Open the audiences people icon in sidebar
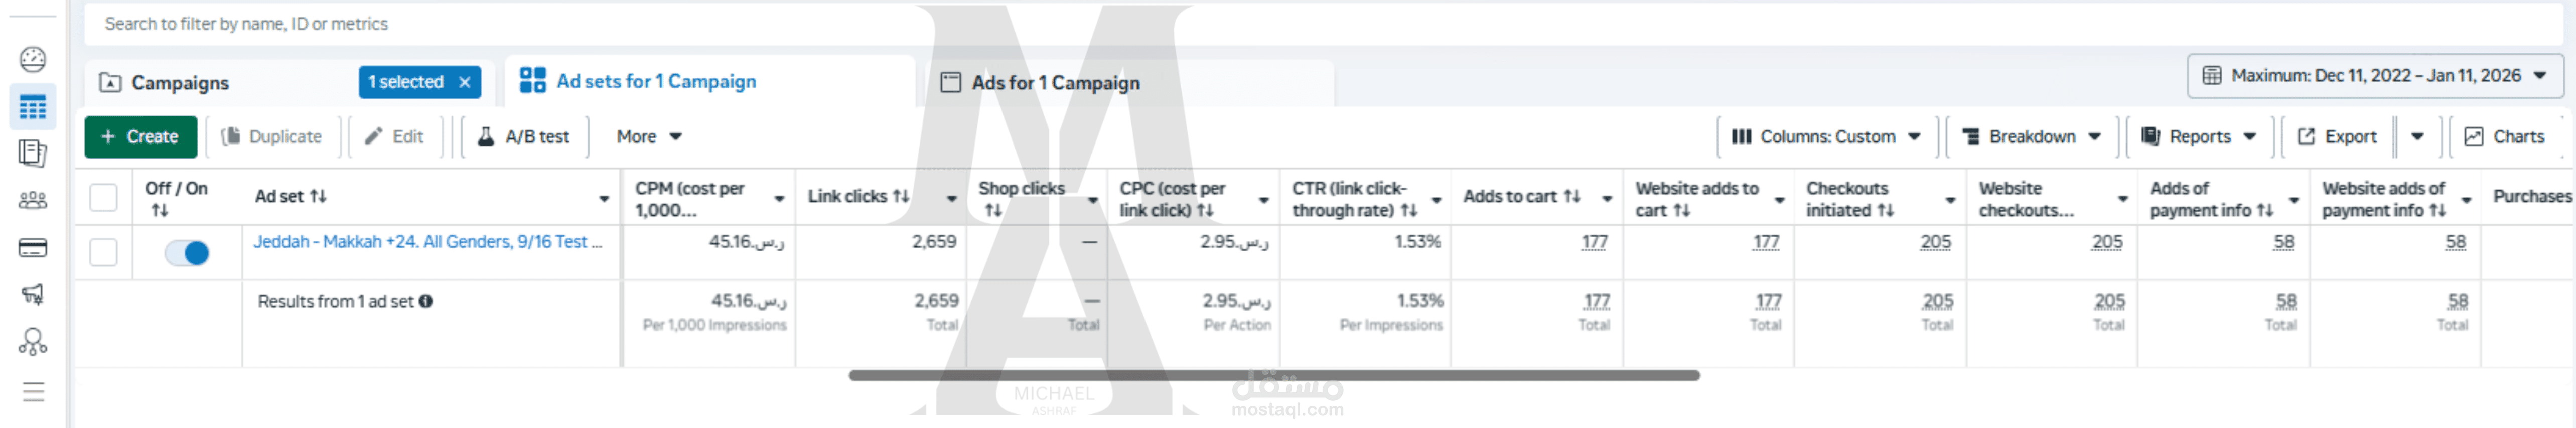This screenshot has width=2576, height=428. coord(33,200)
